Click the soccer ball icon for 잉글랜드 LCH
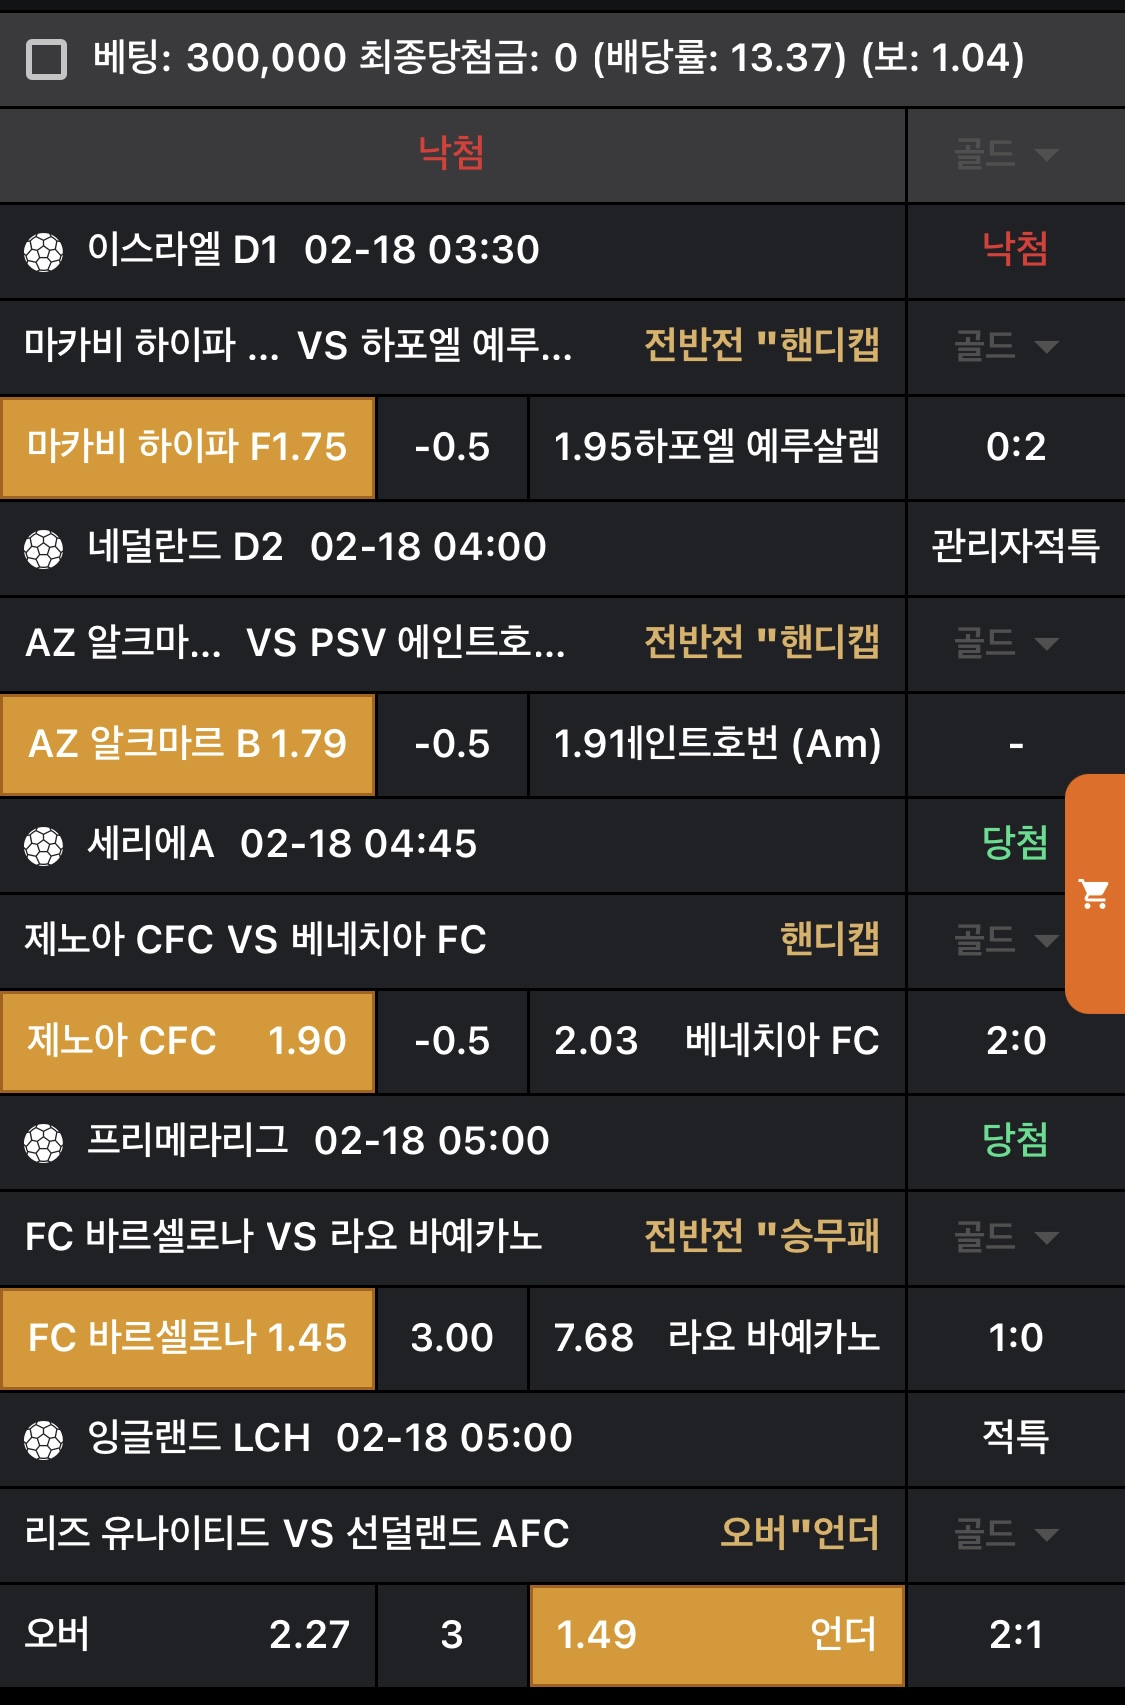This screenshot has height=1705, width=1125. coord(44,1440)
